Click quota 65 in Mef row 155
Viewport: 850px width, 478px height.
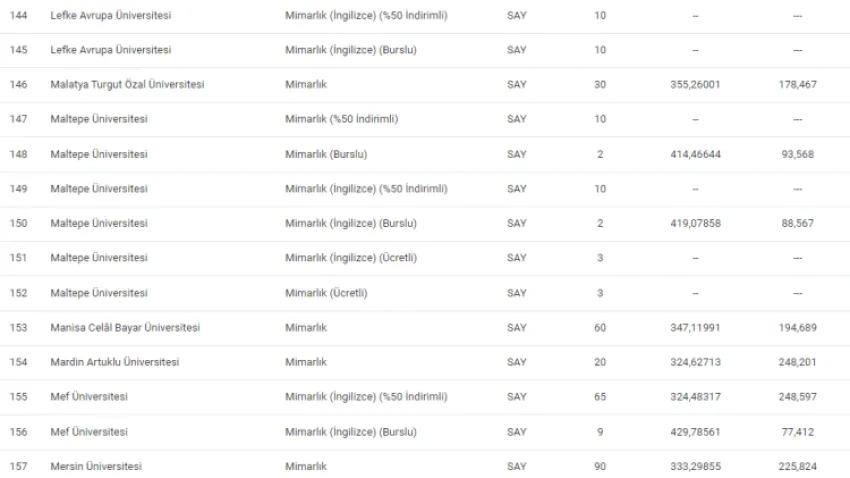point(600,397)
